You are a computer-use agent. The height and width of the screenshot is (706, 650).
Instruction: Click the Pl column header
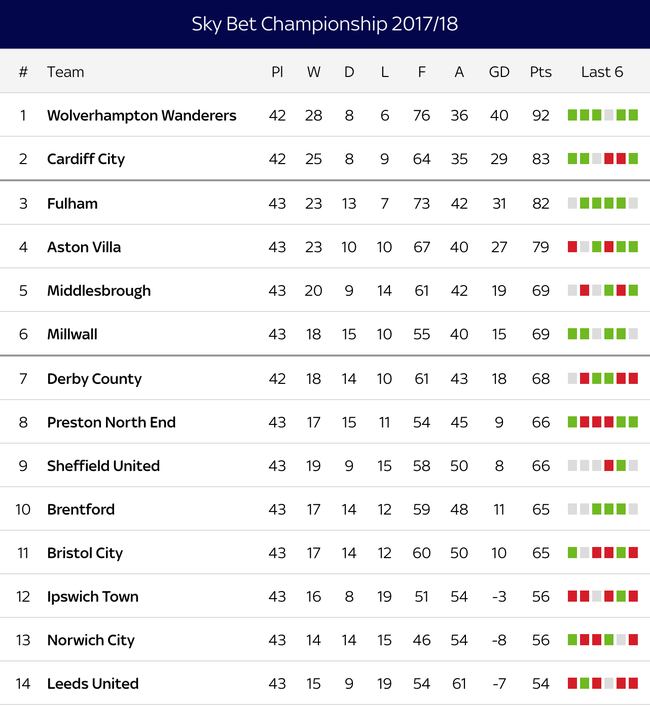277,72
